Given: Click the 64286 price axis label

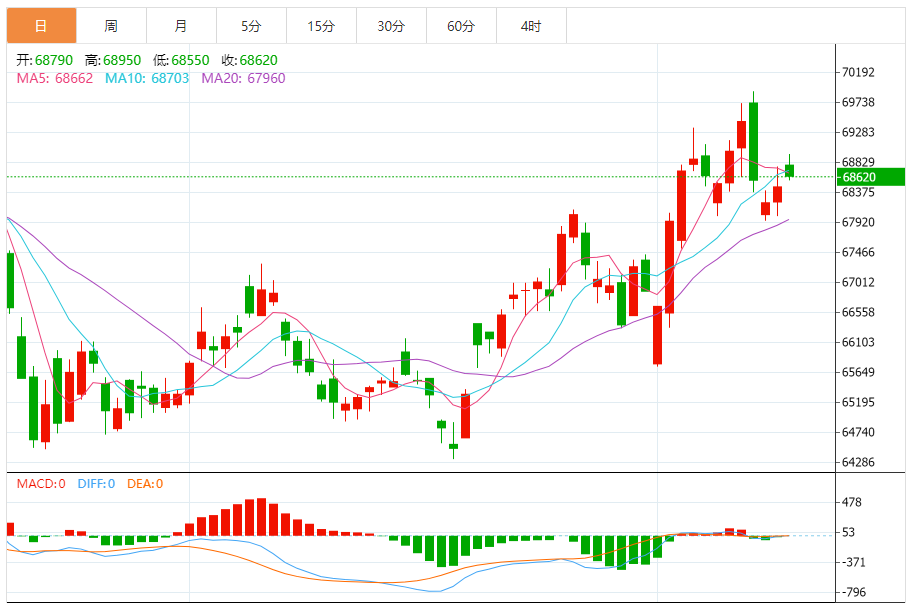Looking at the screenshot, I should point(858,462).
